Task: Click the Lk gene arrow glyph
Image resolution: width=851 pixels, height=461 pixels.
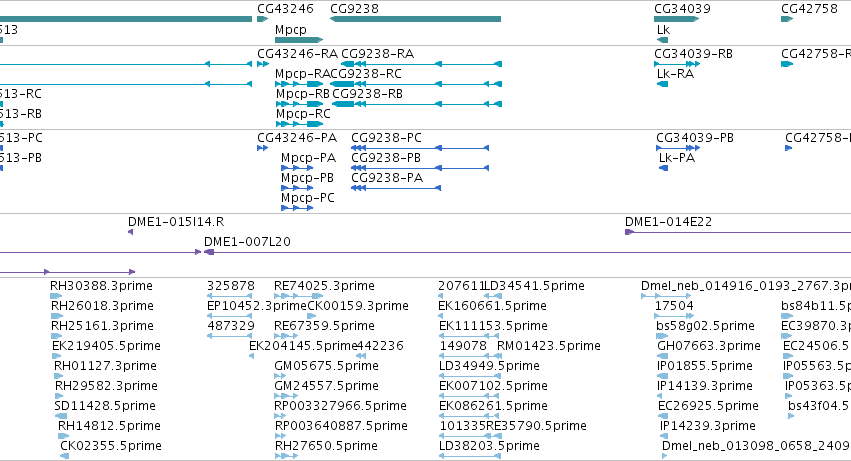Action: click(x=662, y=40)
